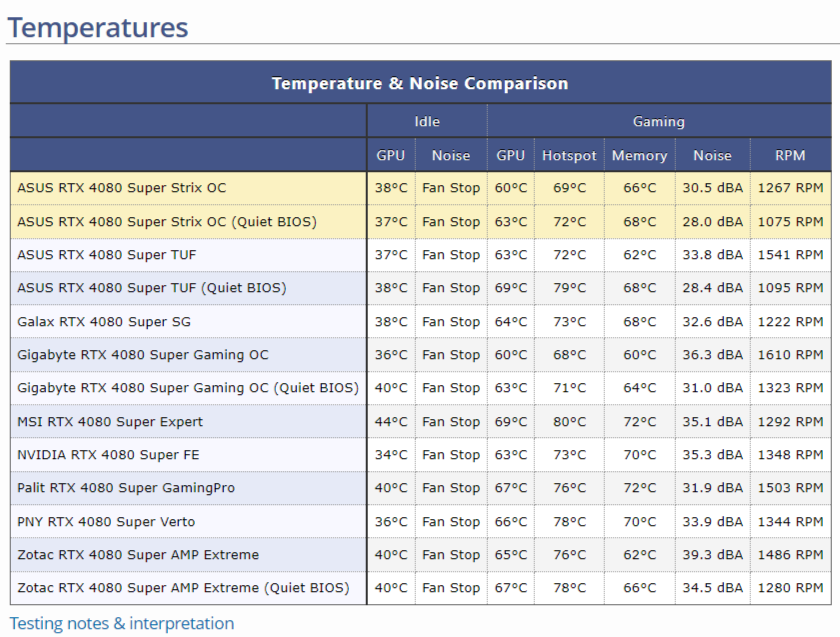The image size is (840, 637).
Task: Click the 39.3 dBA noise value
Action: pos(712,555)
